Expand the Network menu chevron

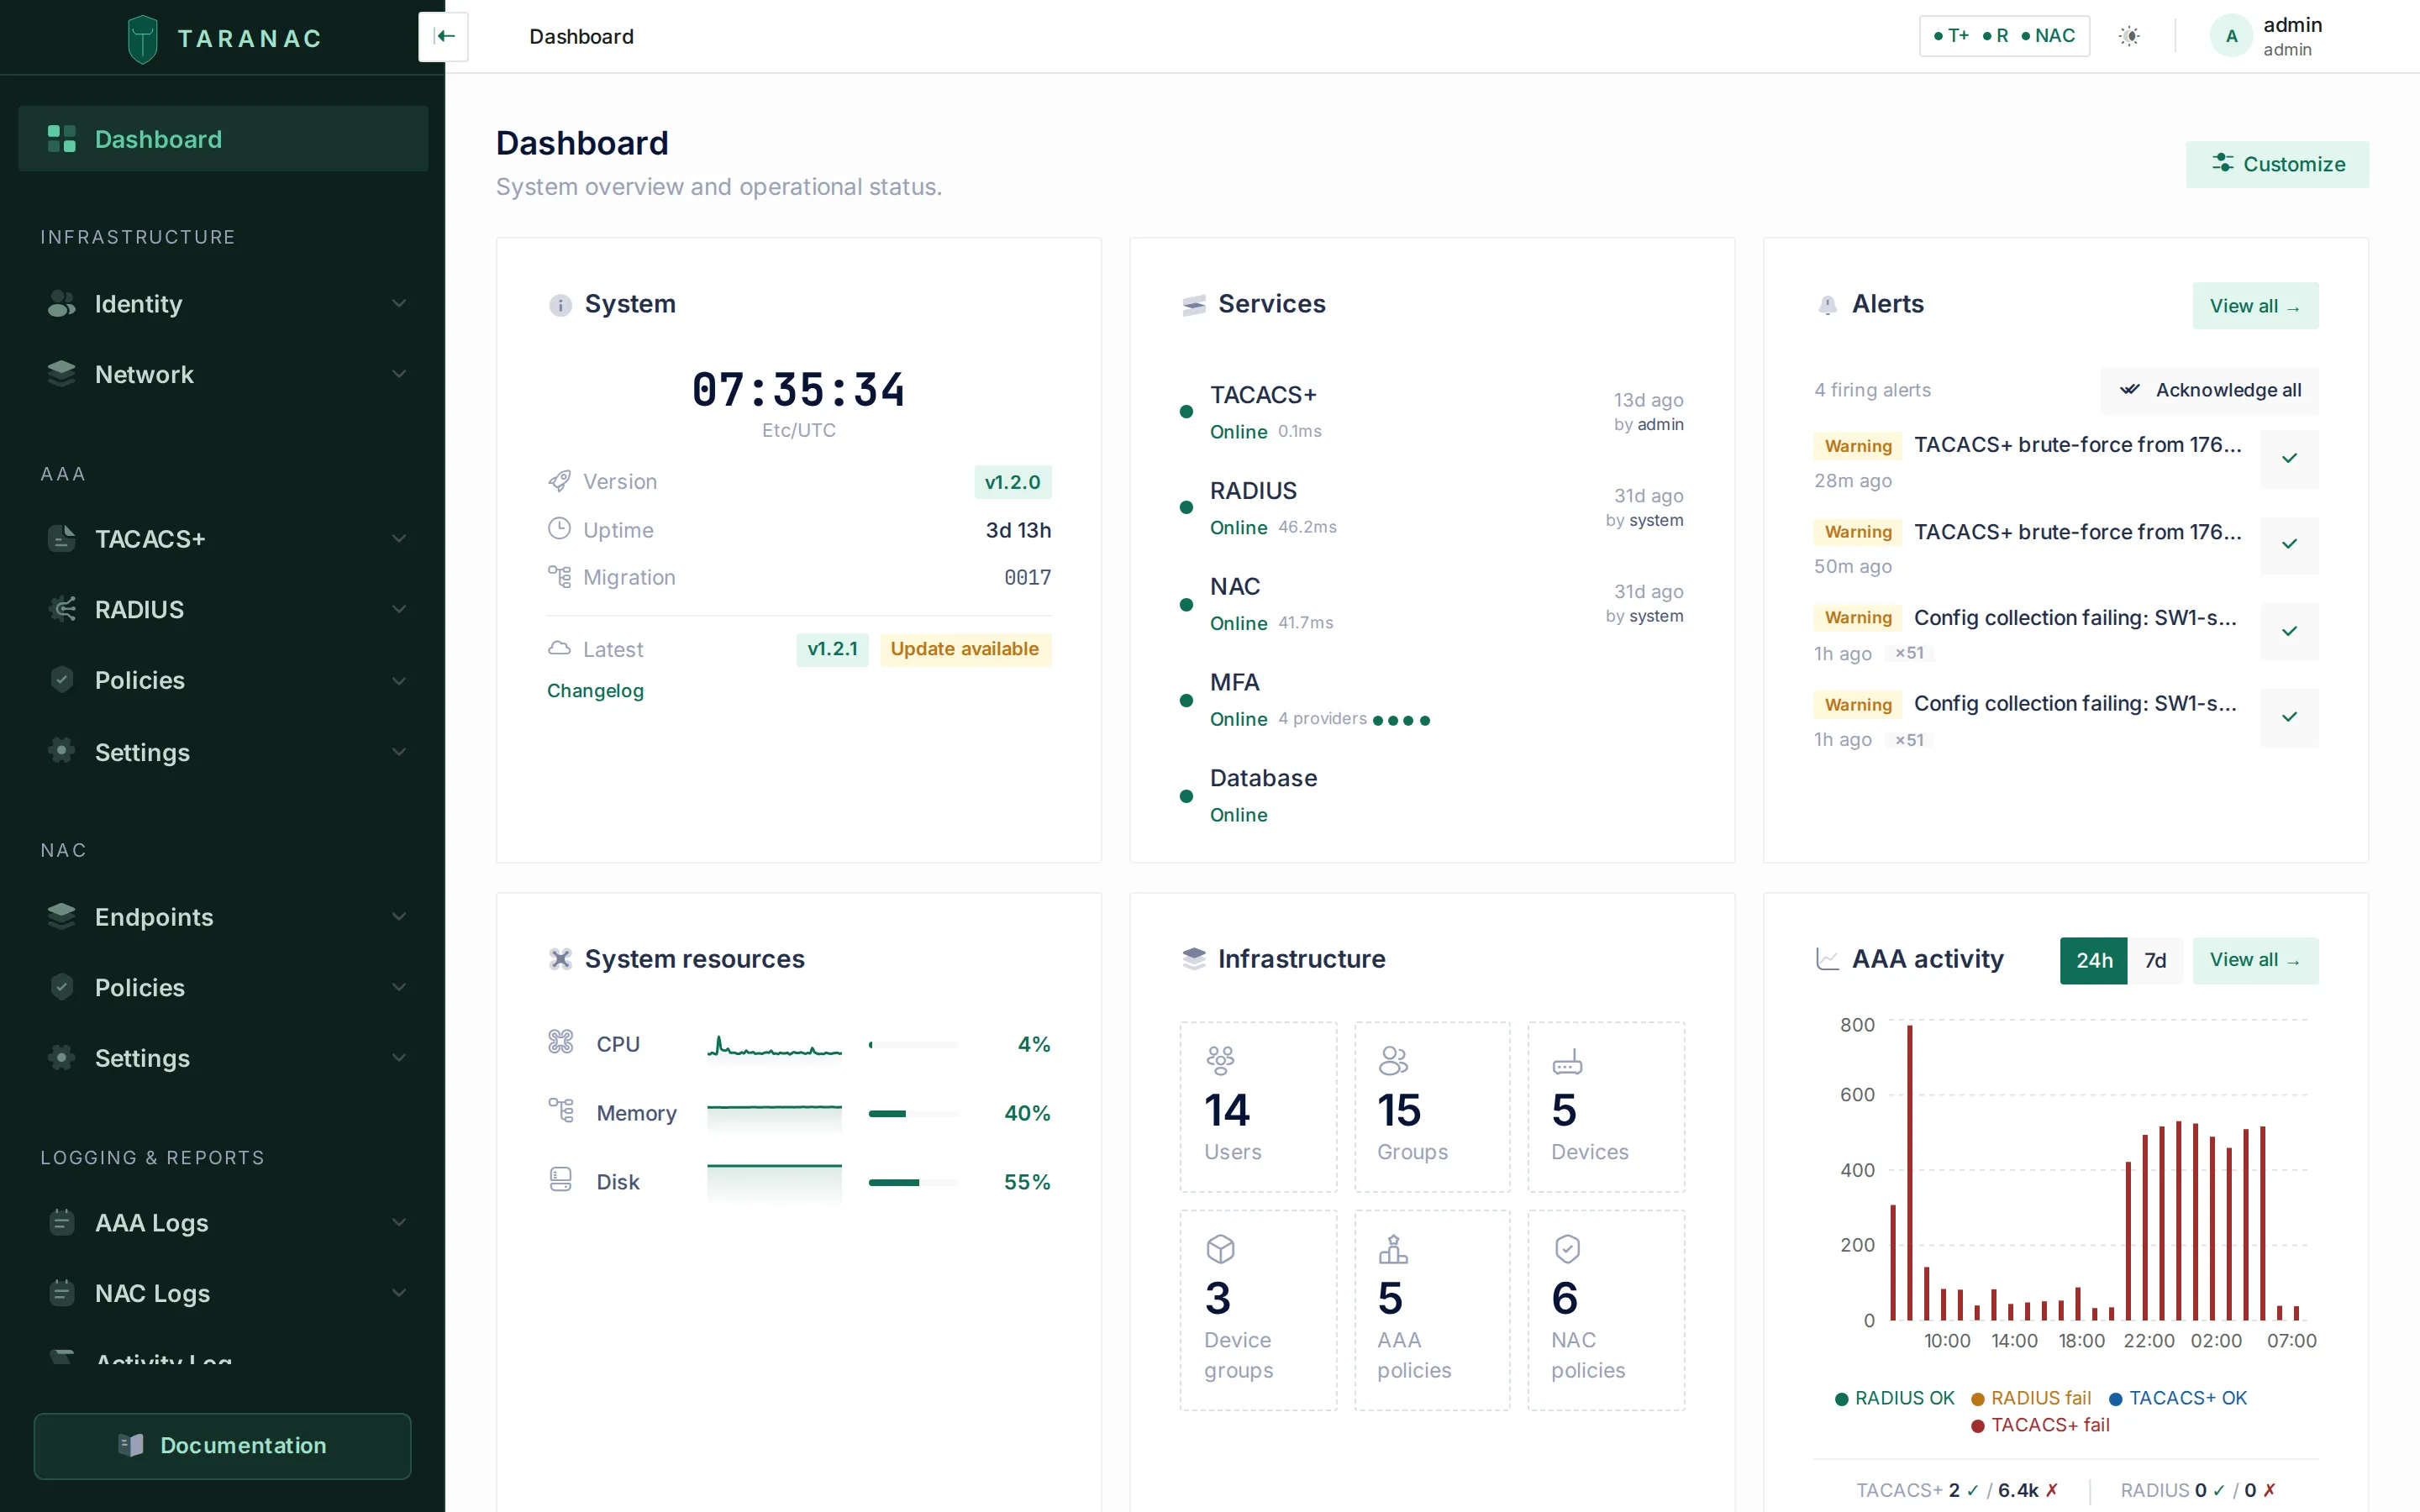[399, 374]
